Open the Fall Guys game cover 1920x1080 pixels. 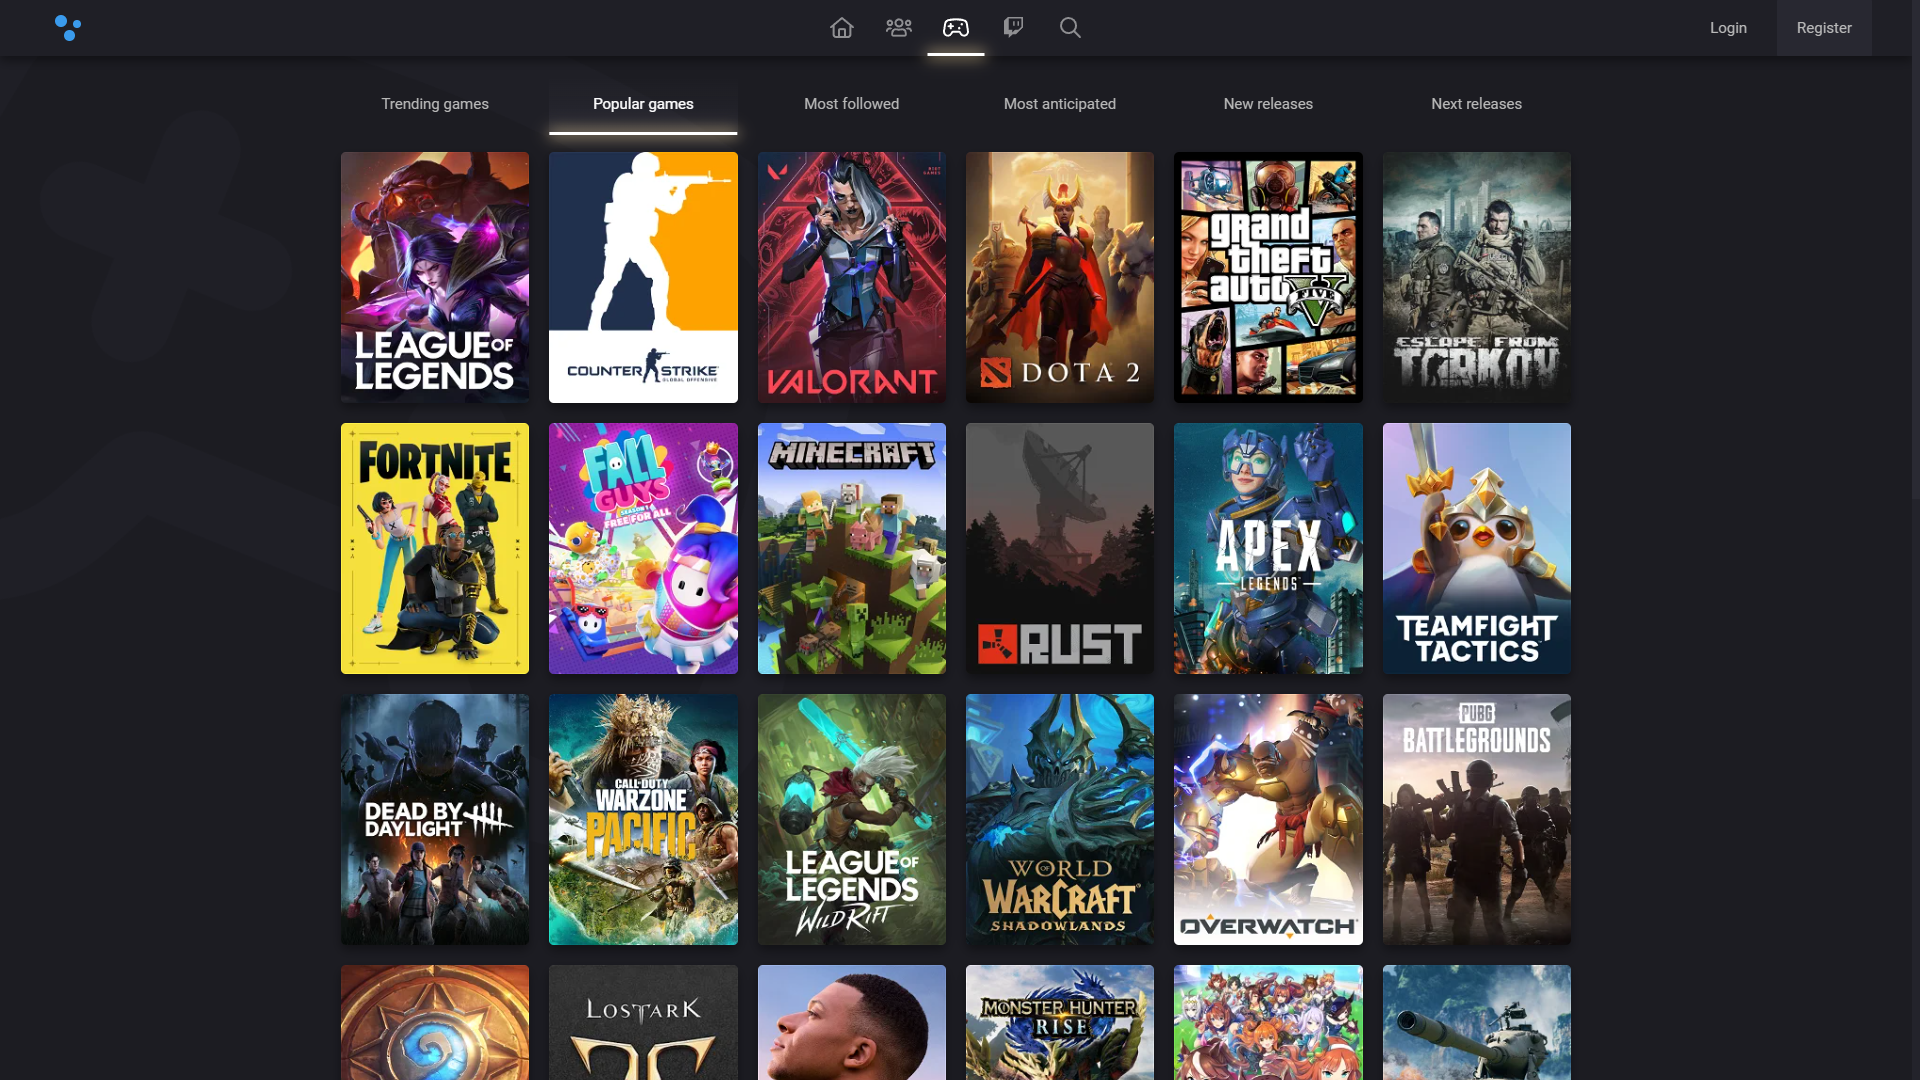[x=643, y=548]
